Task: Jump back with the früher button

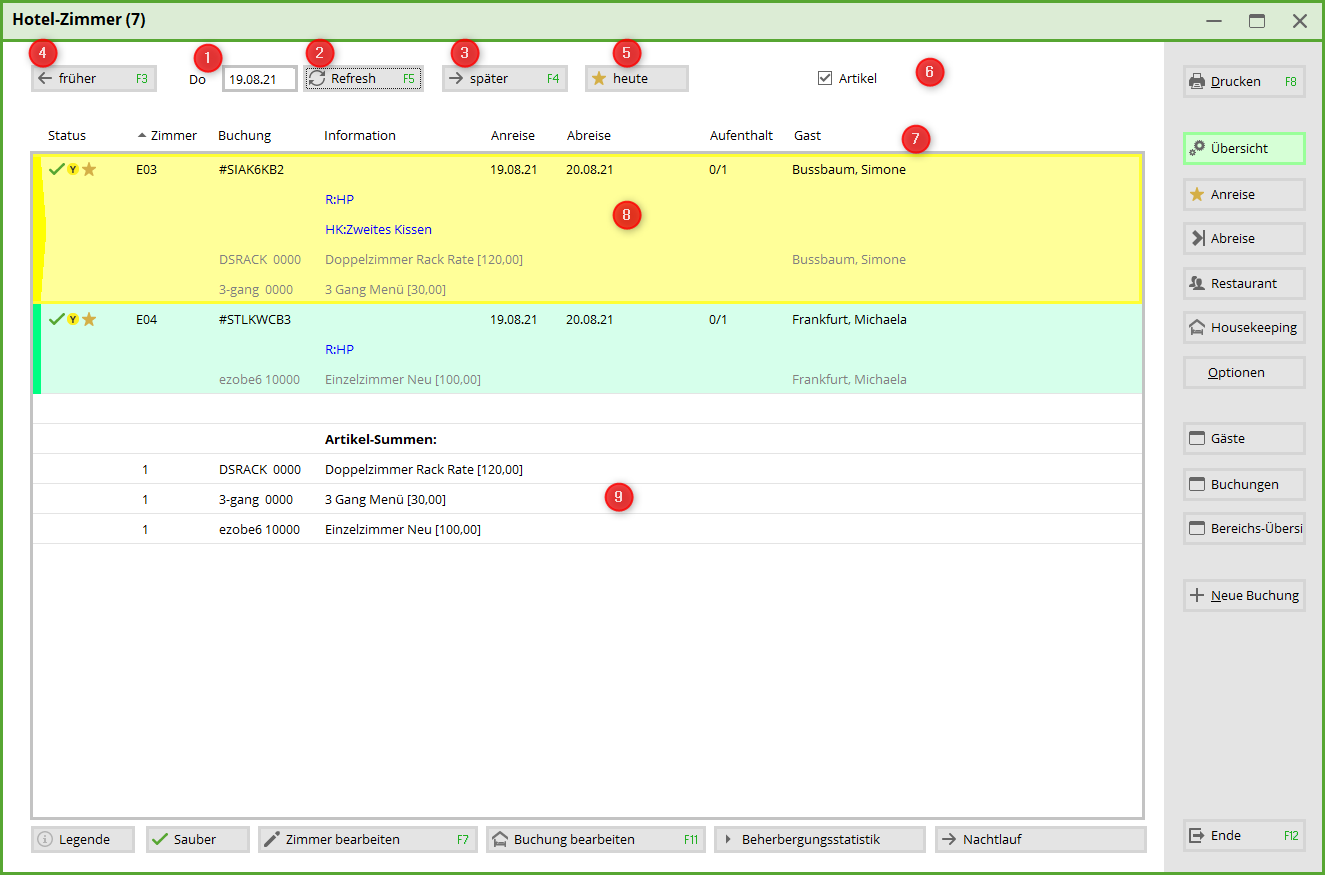Action: [93, 79]
